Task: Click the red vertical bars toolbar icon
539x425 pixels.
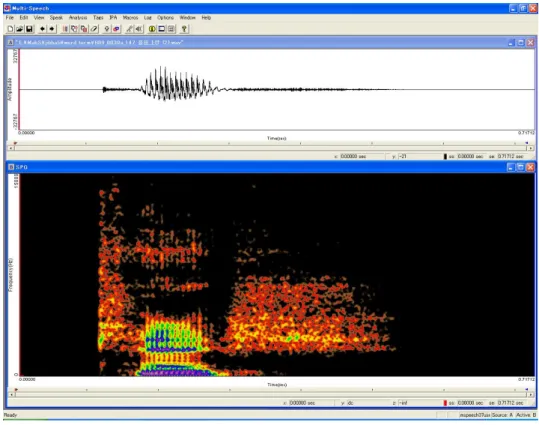Action: pos(65,29)
